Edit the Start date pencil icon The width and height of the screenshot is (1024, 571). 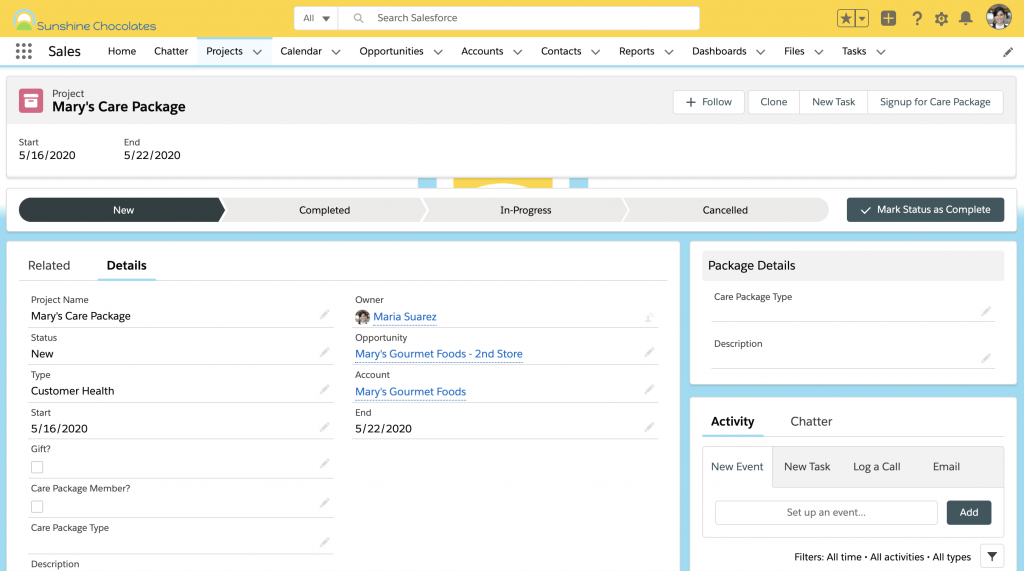tap(325, 427)
